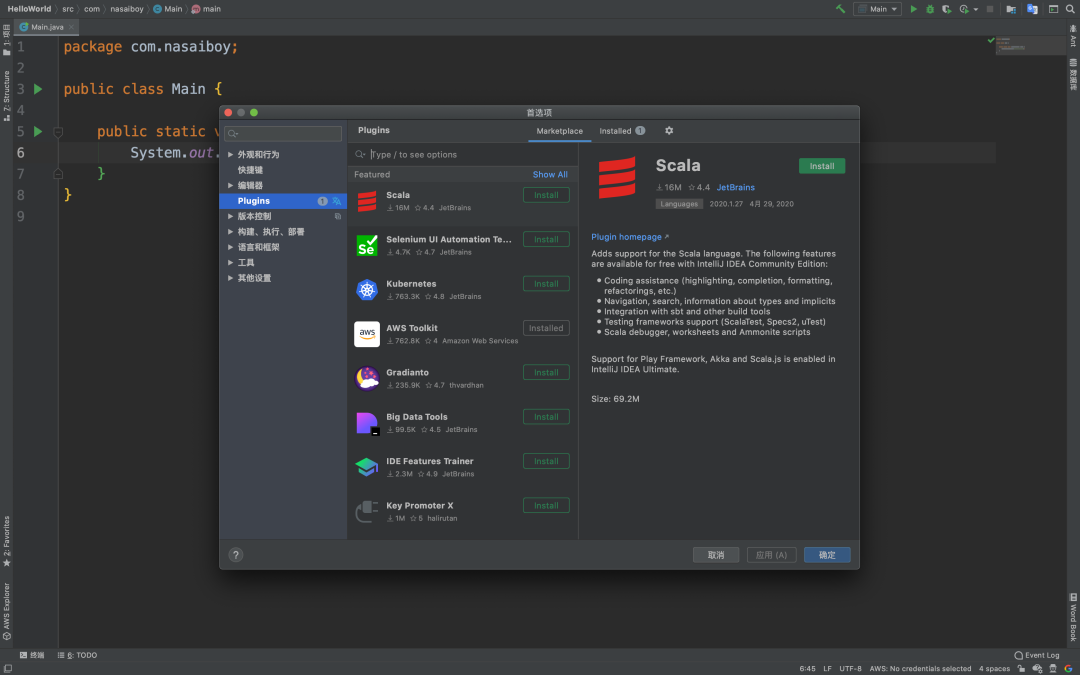
Task: Switch to the Installed plugins tab
Action: pyautogui.click(x=617, y=131)
